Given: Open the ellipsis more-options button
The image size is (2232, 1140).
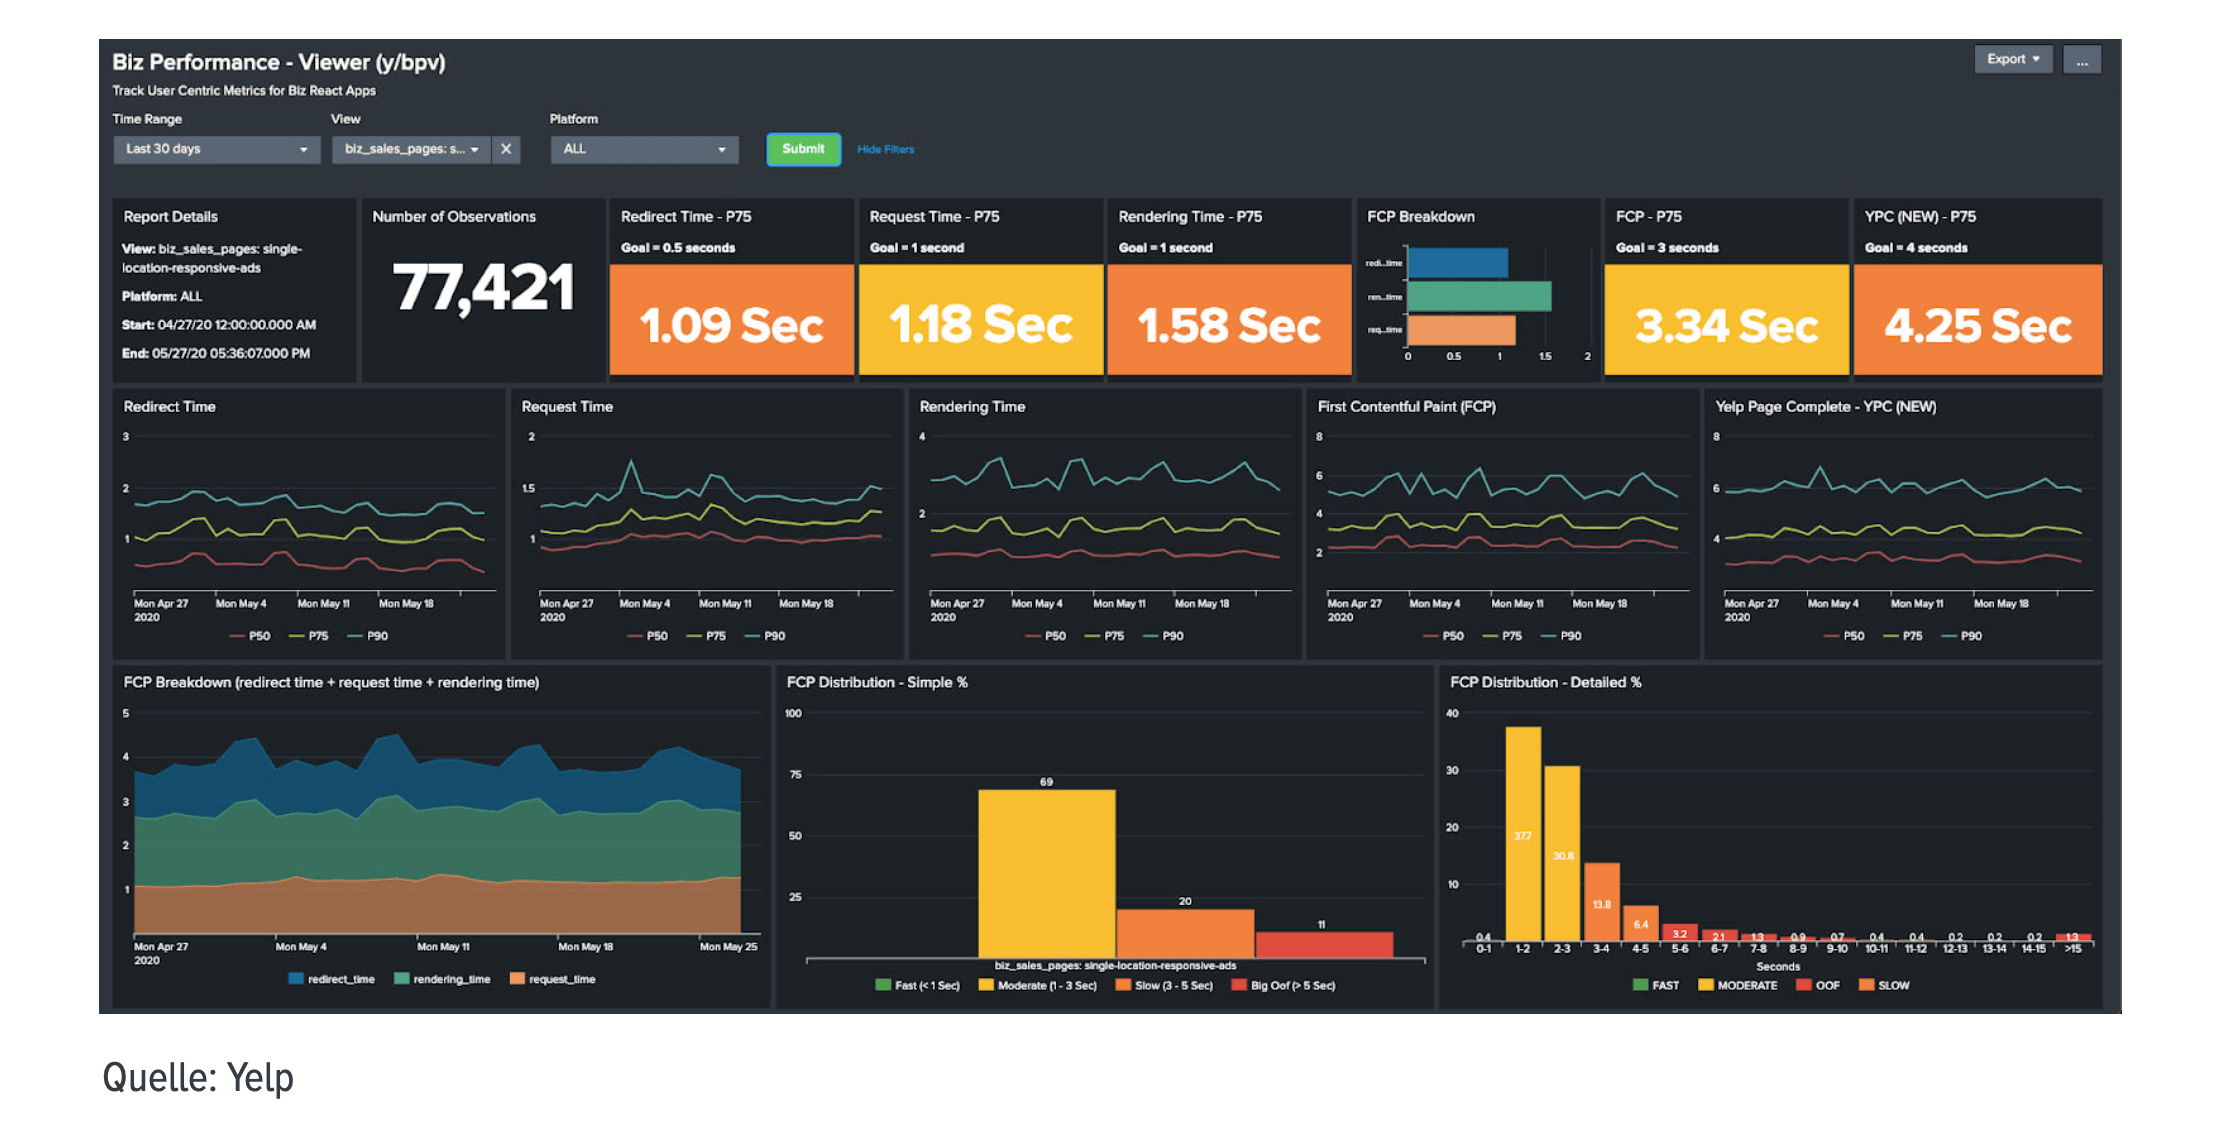Looking at the screenshot, I should coord(2082,60).
